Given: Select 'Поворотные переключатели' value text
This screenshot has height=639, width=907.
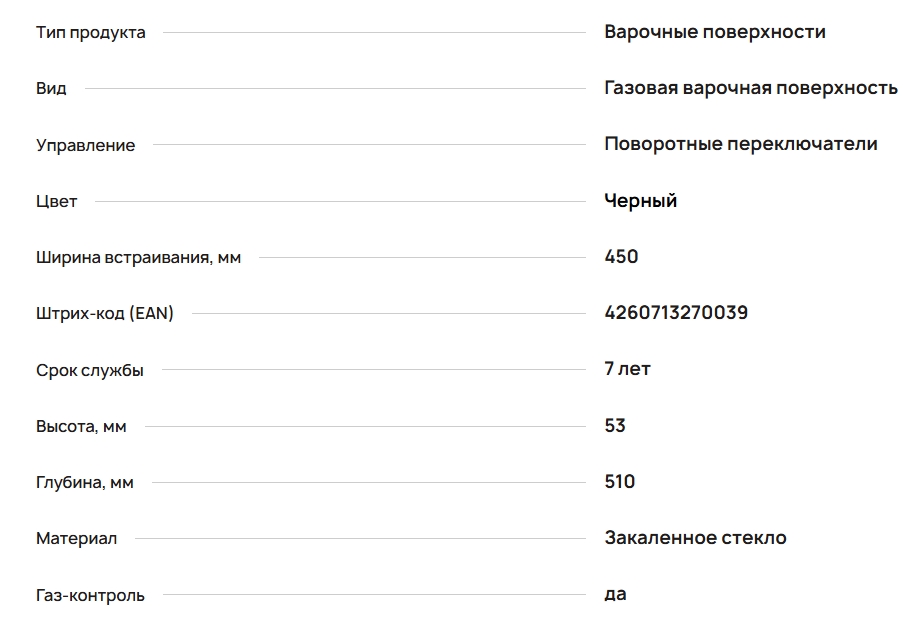Looking at the screenshot, I should click(x=741, y=144).
